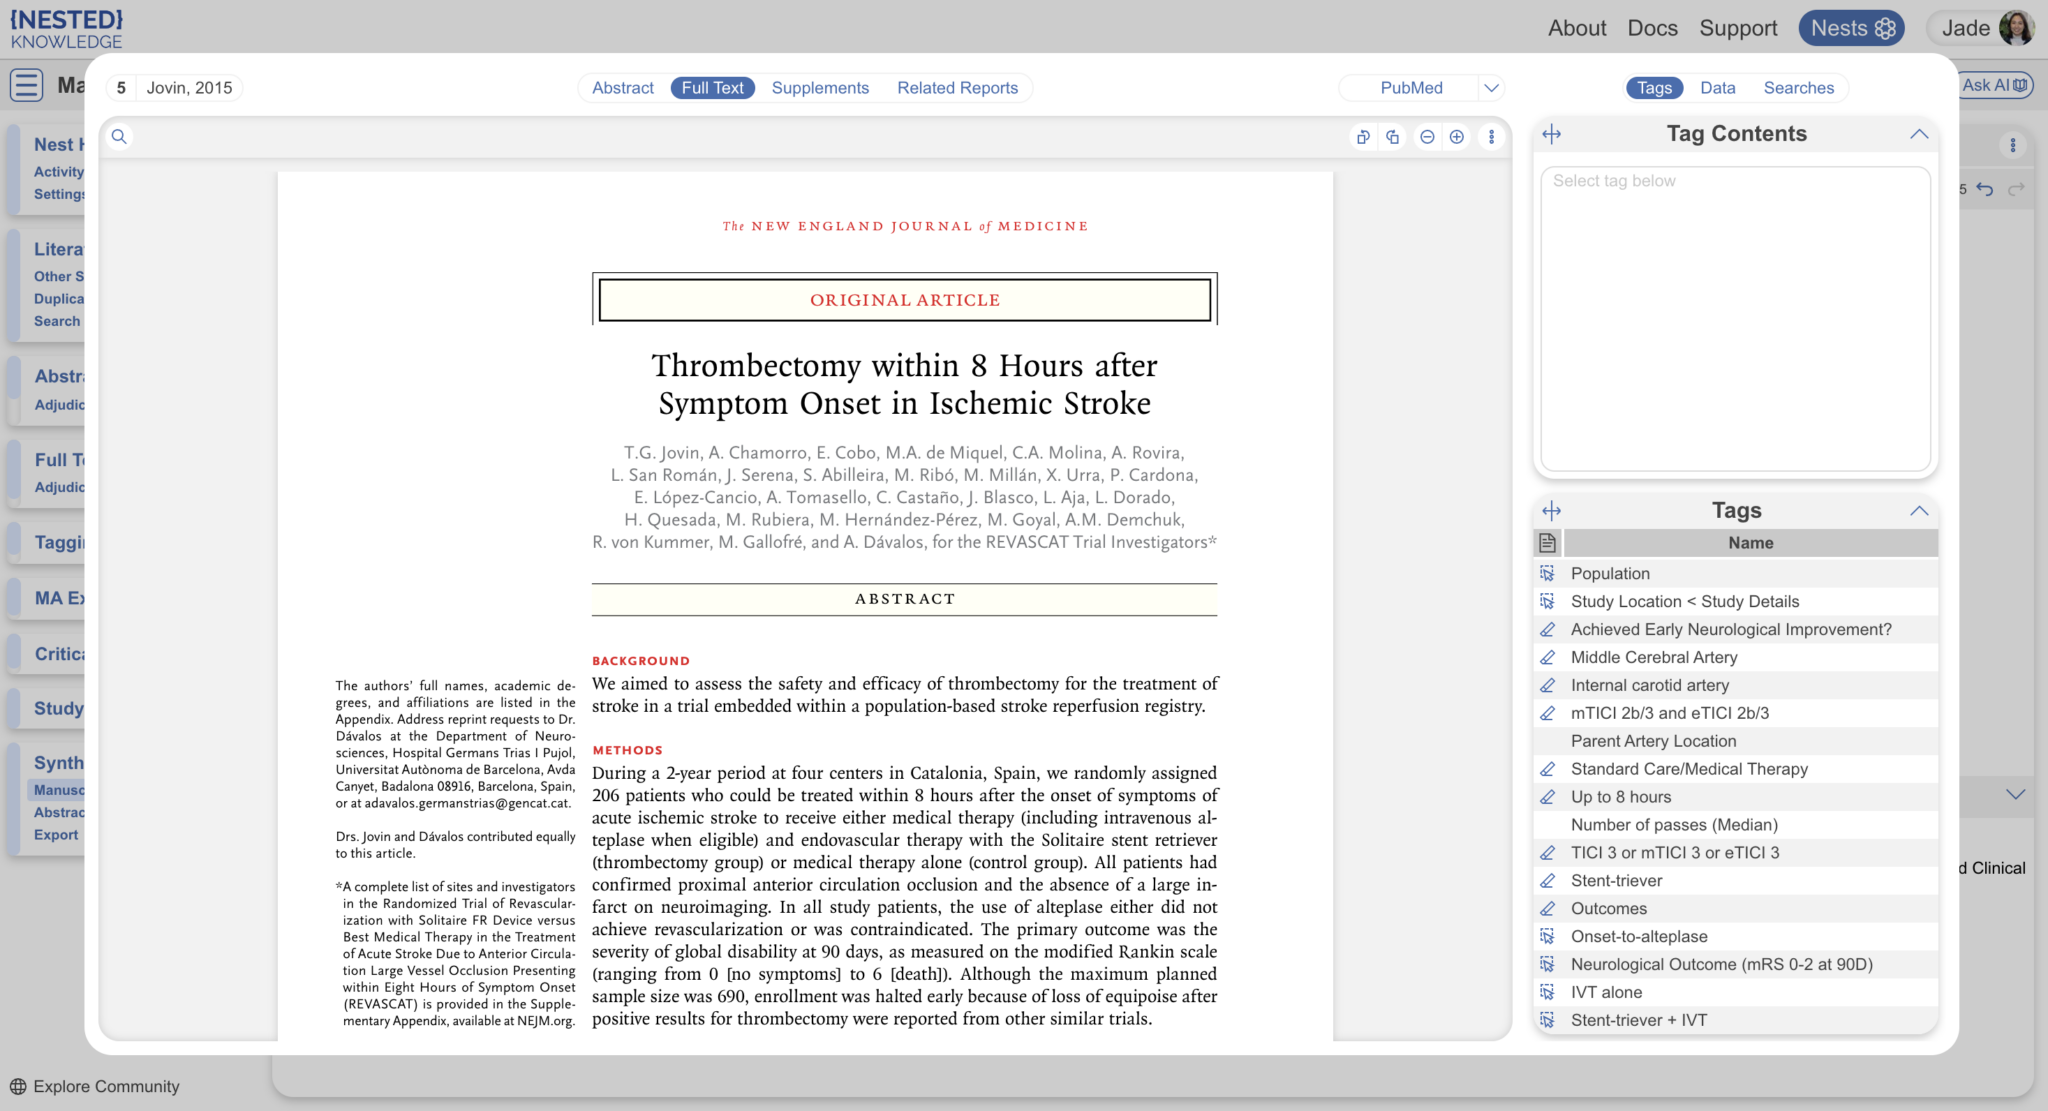Open the Related Reports tab
Screen dimensions: 2048x1111
[x=957, y=88]
